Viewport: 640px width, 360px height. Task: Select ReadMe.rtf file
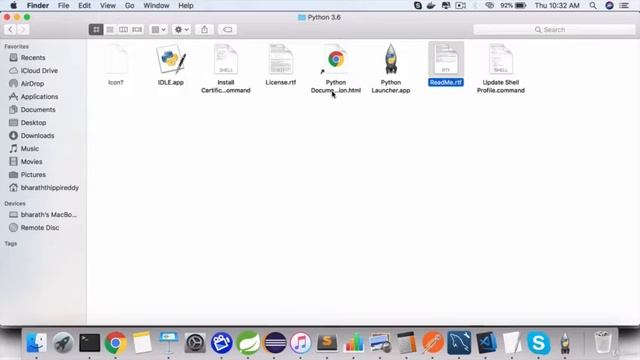446,60
